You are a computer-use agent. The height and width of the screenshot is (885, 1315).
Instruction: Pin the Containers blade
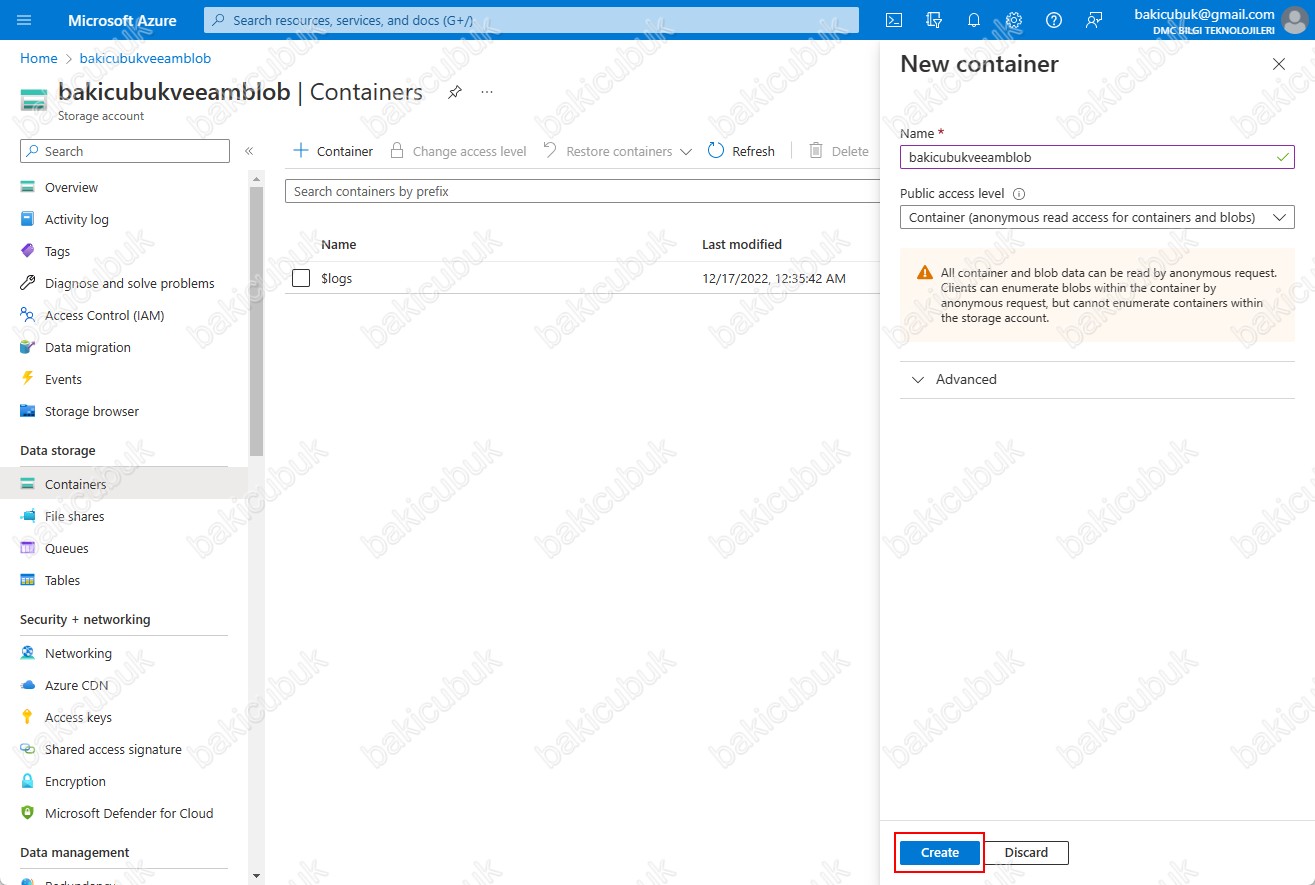coord(455,92)
